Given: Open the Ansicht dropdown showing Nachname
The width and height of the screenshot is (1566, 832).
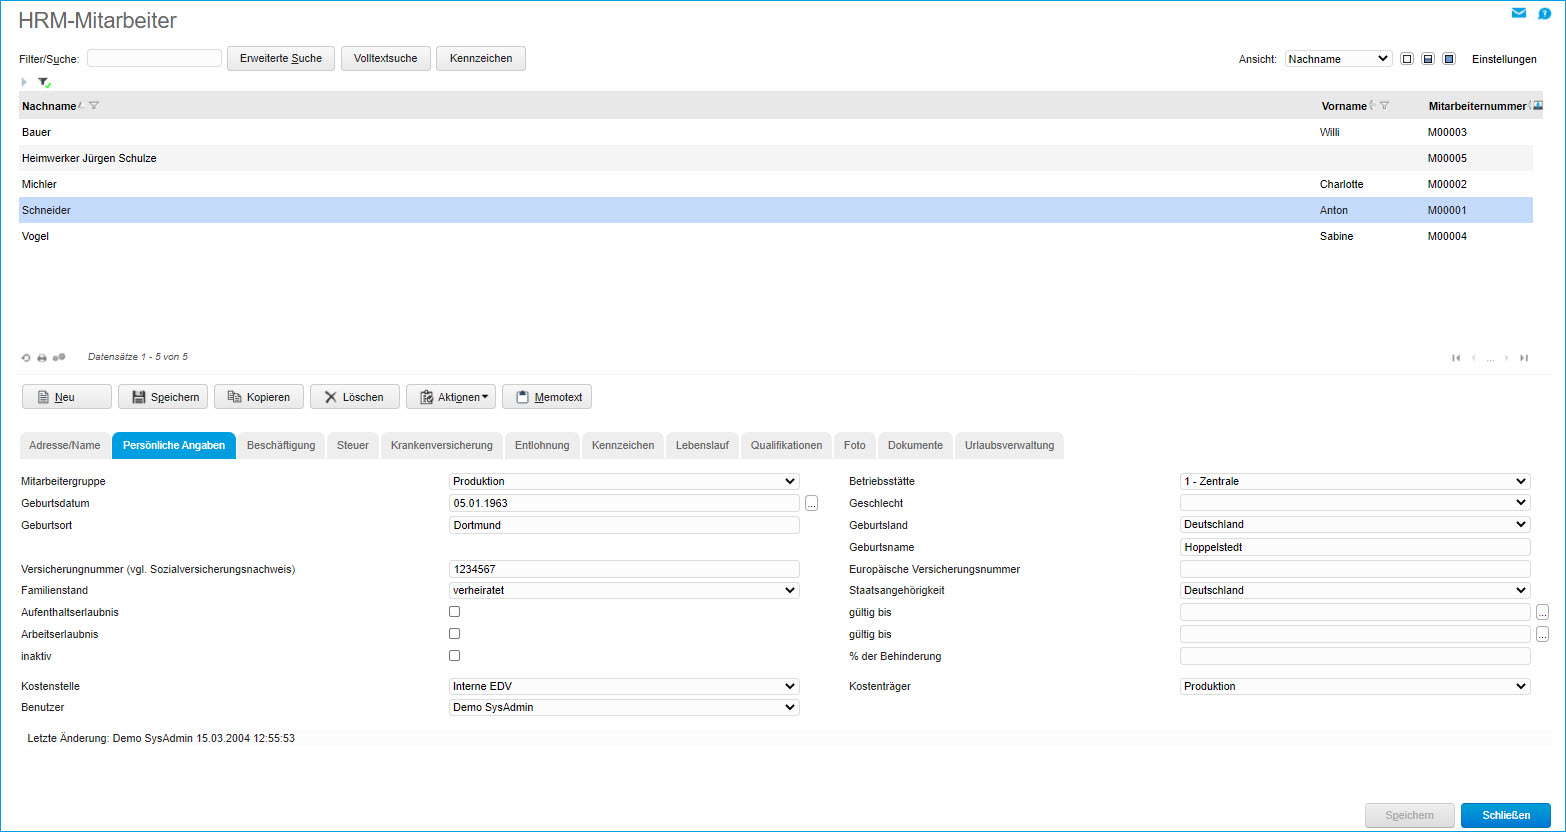Looking at the screenshot, I should [x=1338, y=59].
